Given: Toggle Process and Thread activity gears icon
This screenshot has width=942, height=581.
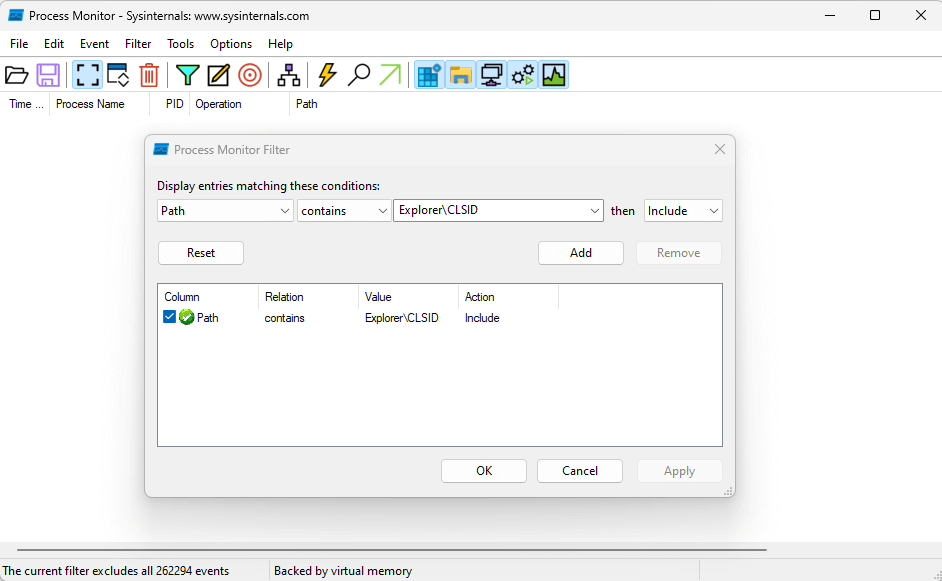Looking at the screenshot, I should click(523, 75).
